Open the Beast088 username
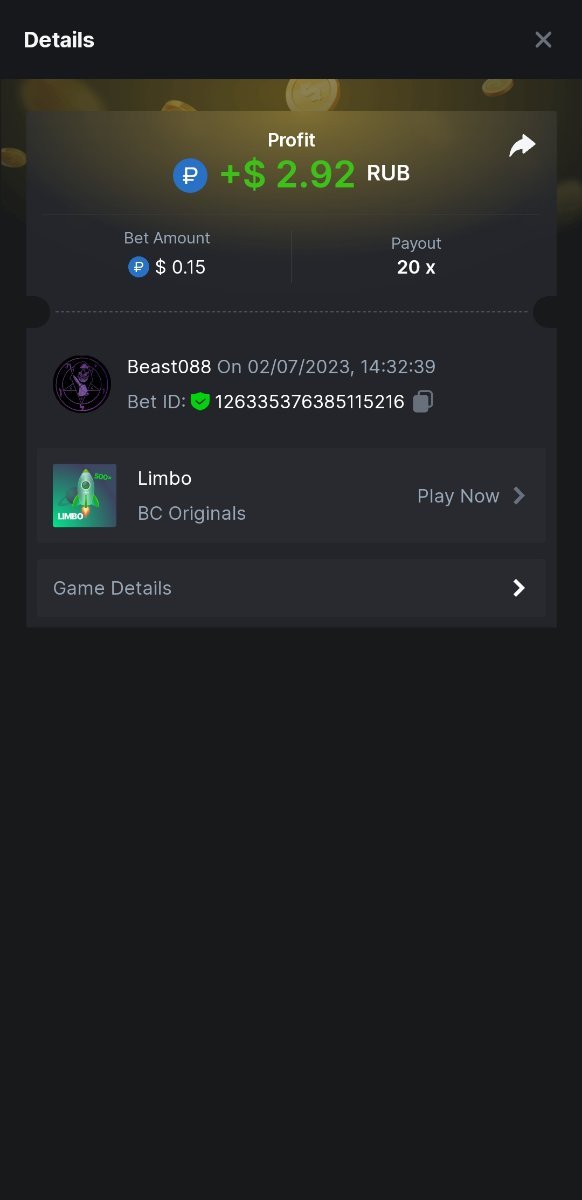This screenshot has width=582, height=1200. click(169, 367)
